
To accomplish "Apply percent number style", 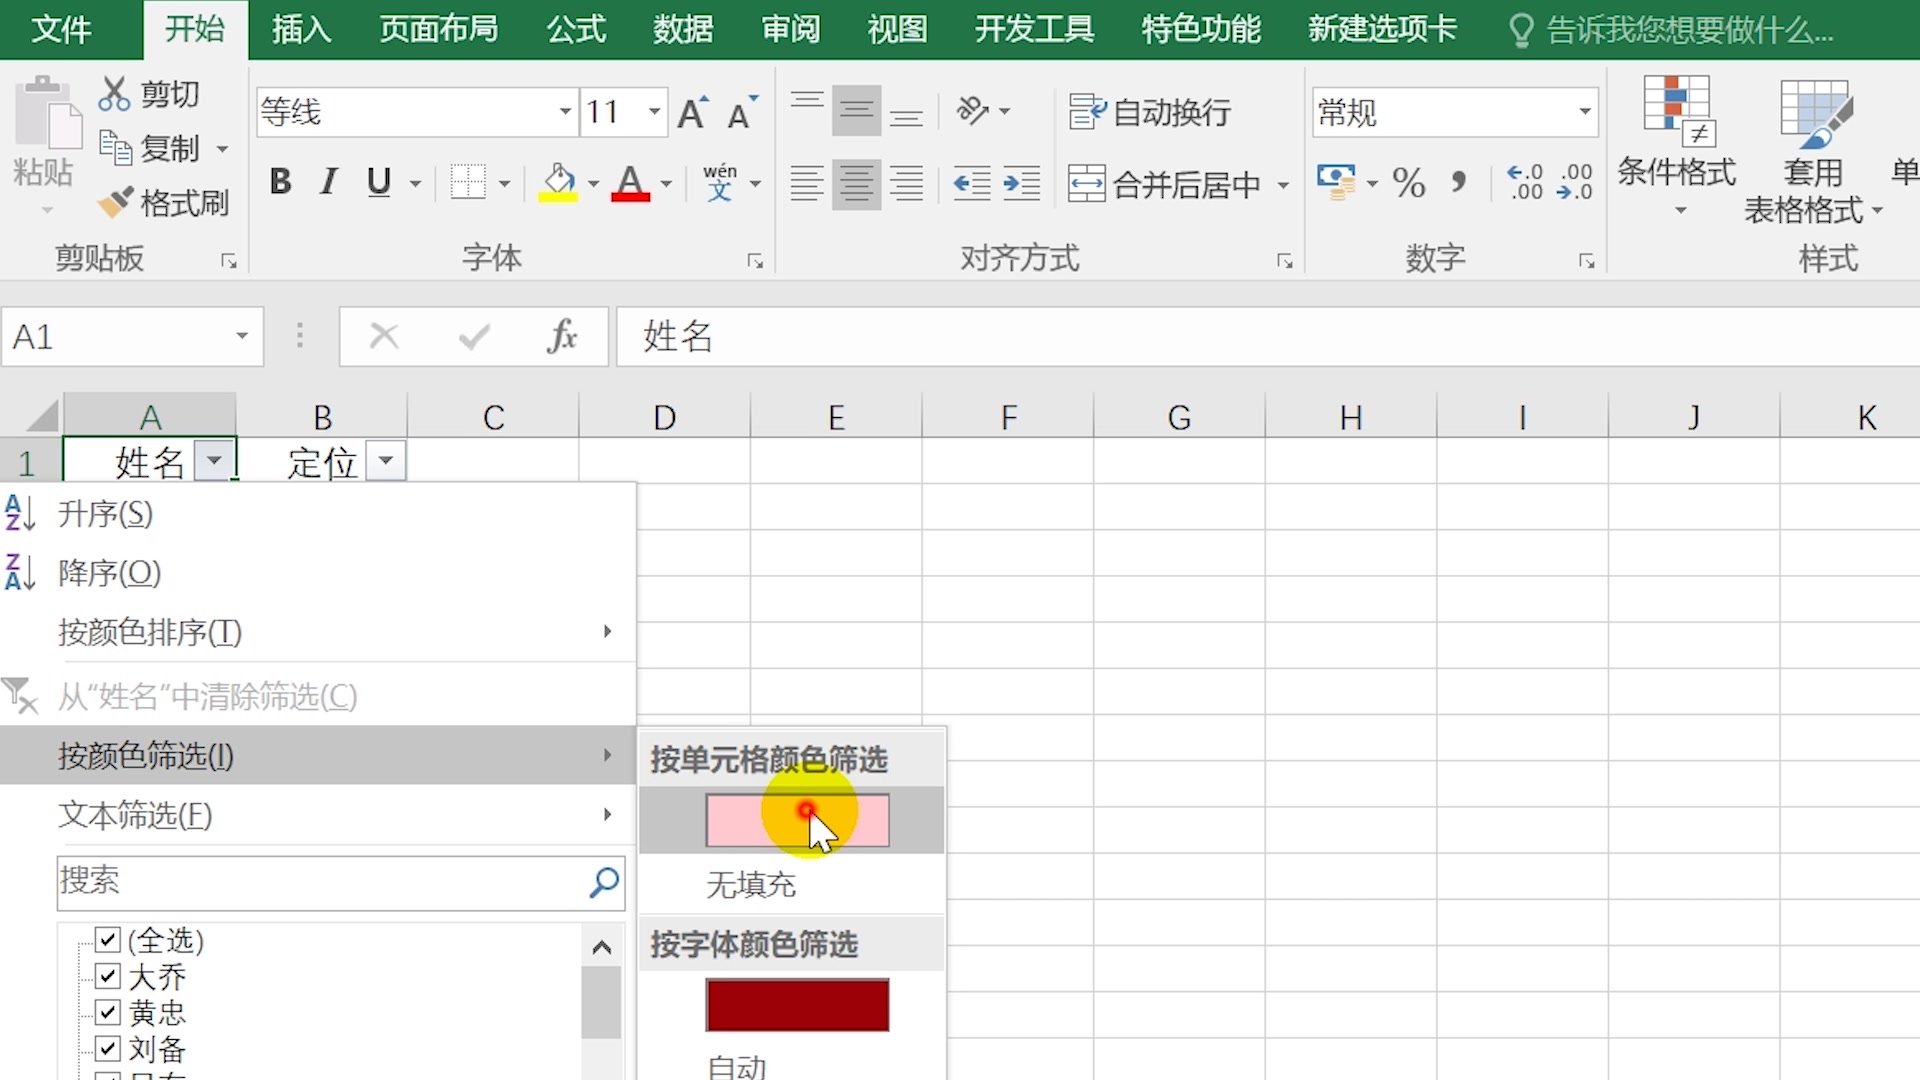I will click(x=1409, y=183).
